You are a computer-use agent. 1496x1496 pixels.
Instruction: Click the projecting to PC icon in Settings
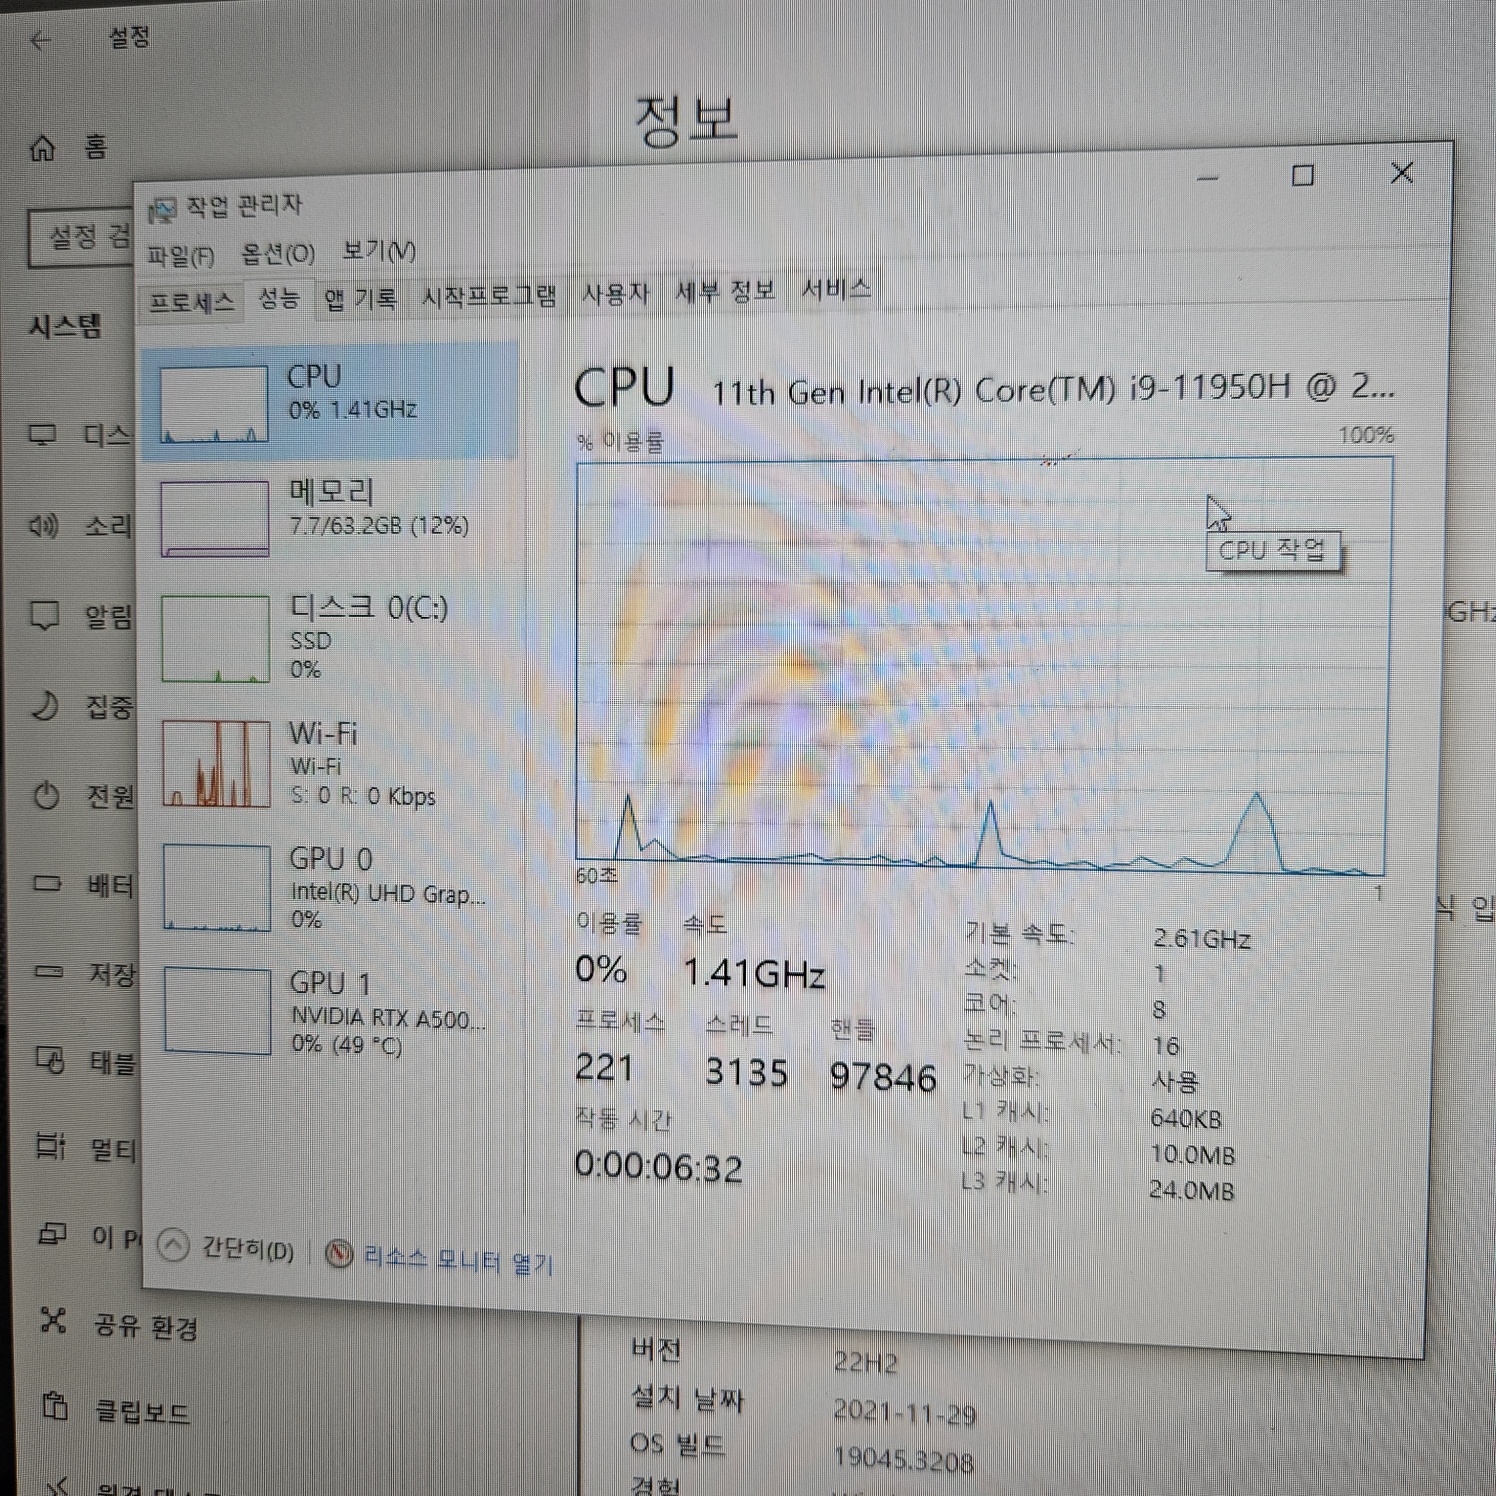(52, 1234)
